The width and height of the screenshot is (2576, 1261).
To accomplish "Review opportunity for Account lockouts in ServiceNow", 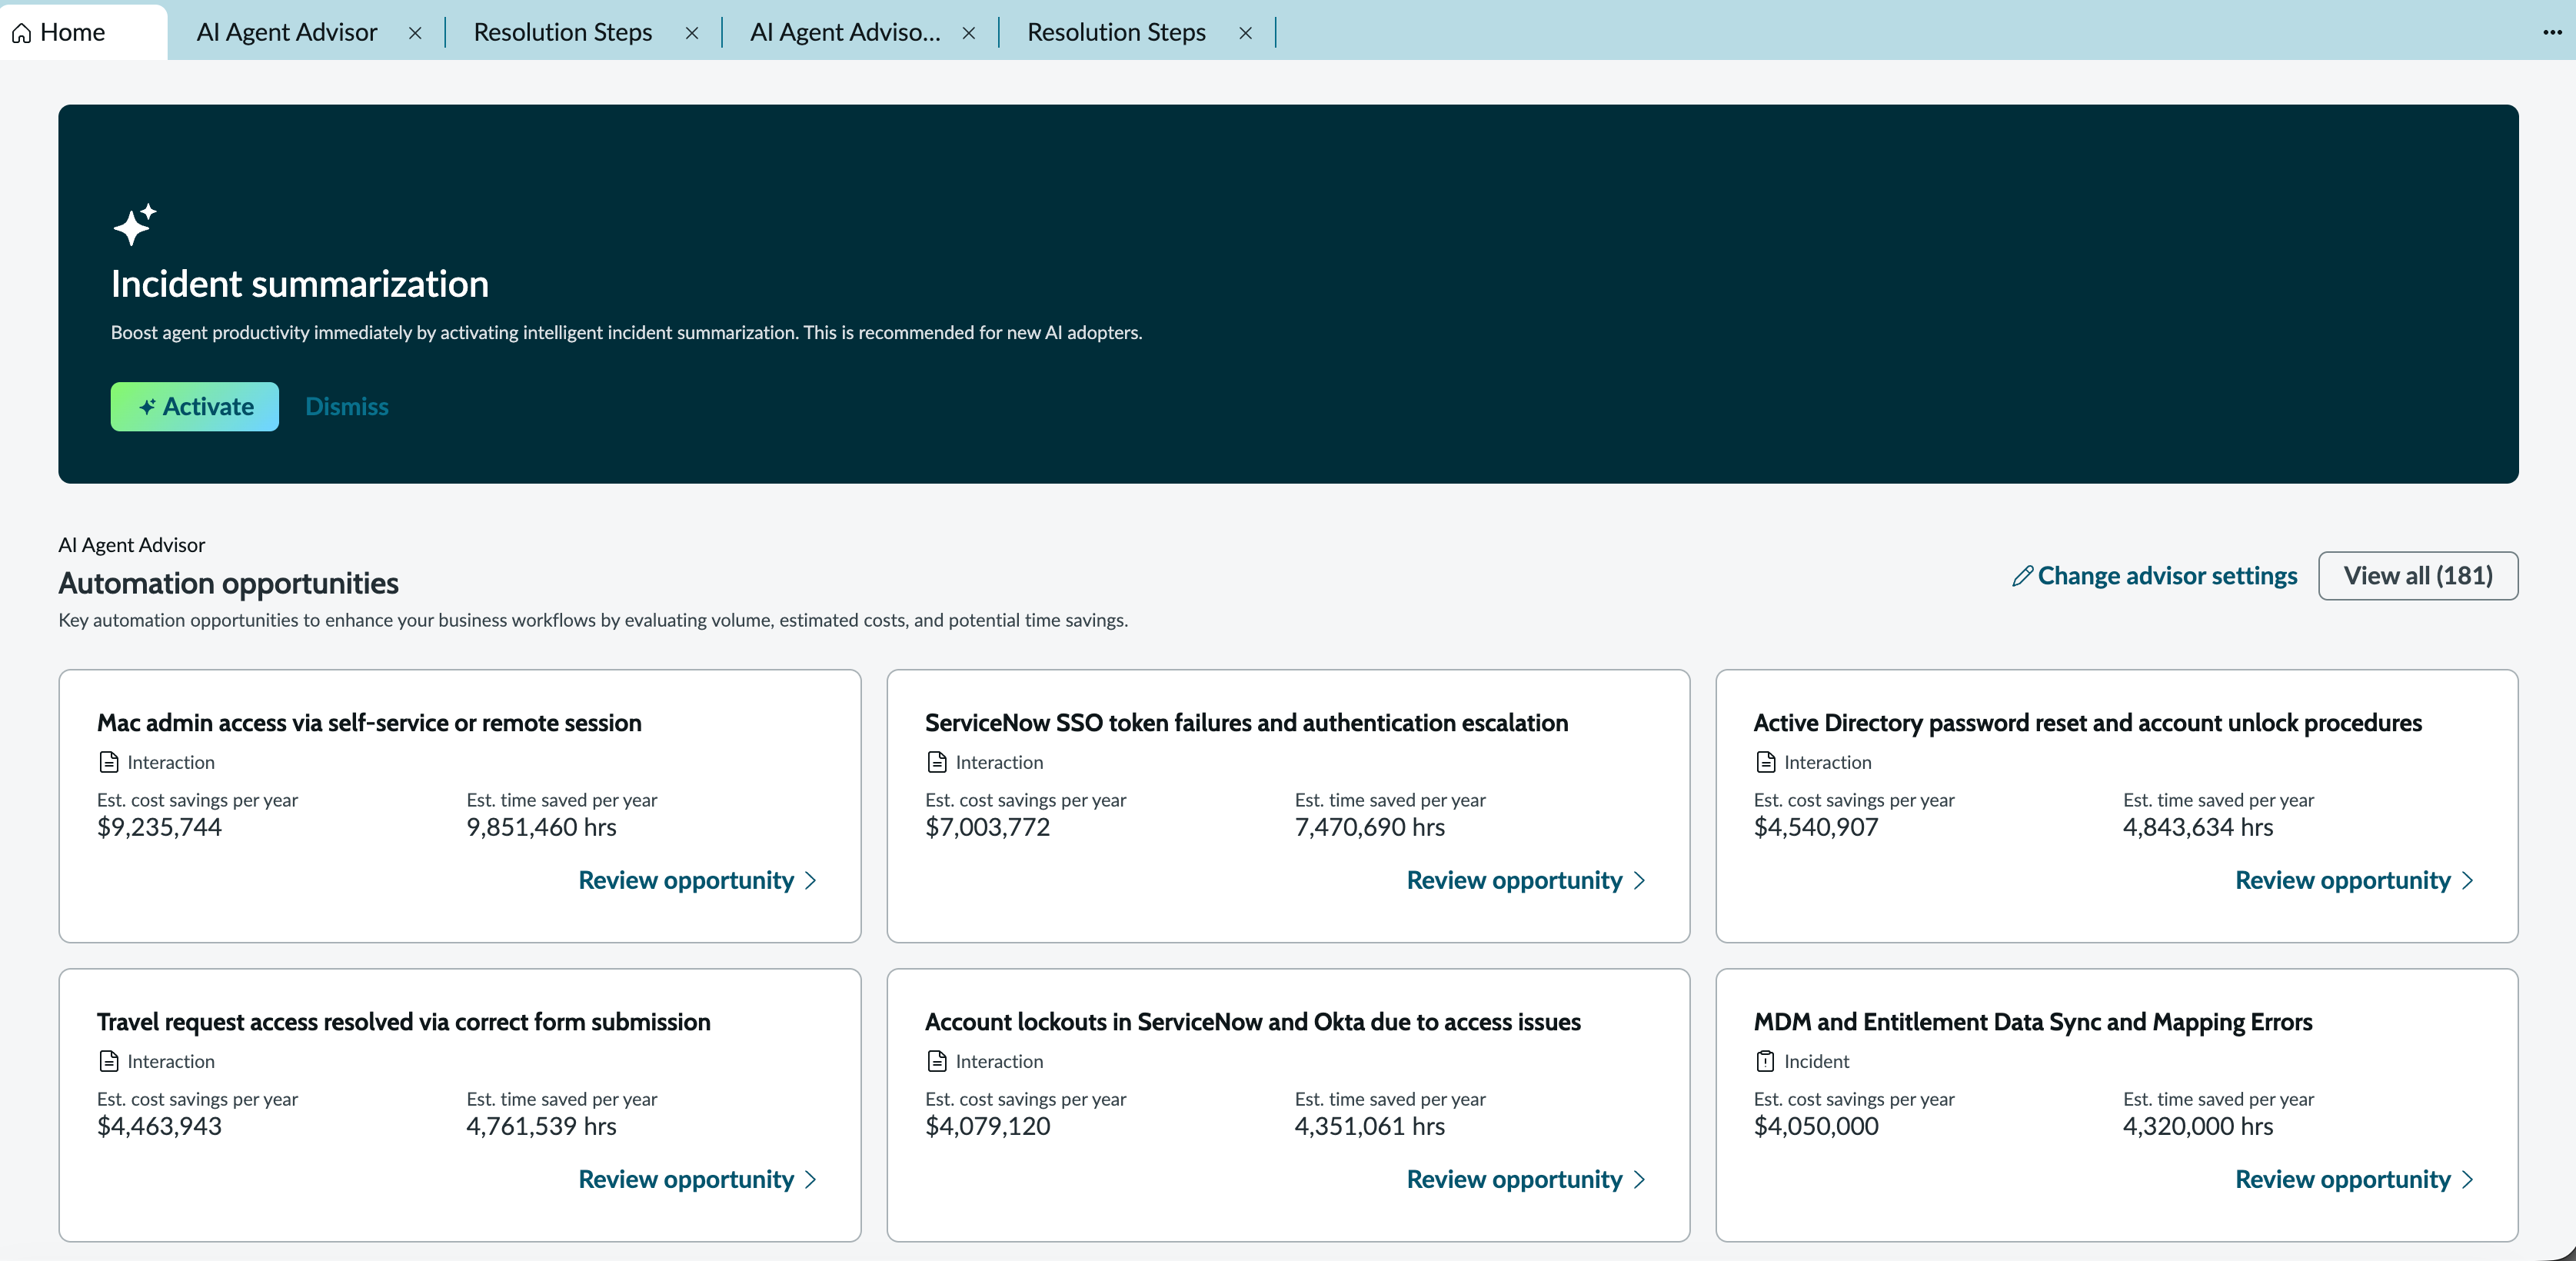I will (1526, 1179).
